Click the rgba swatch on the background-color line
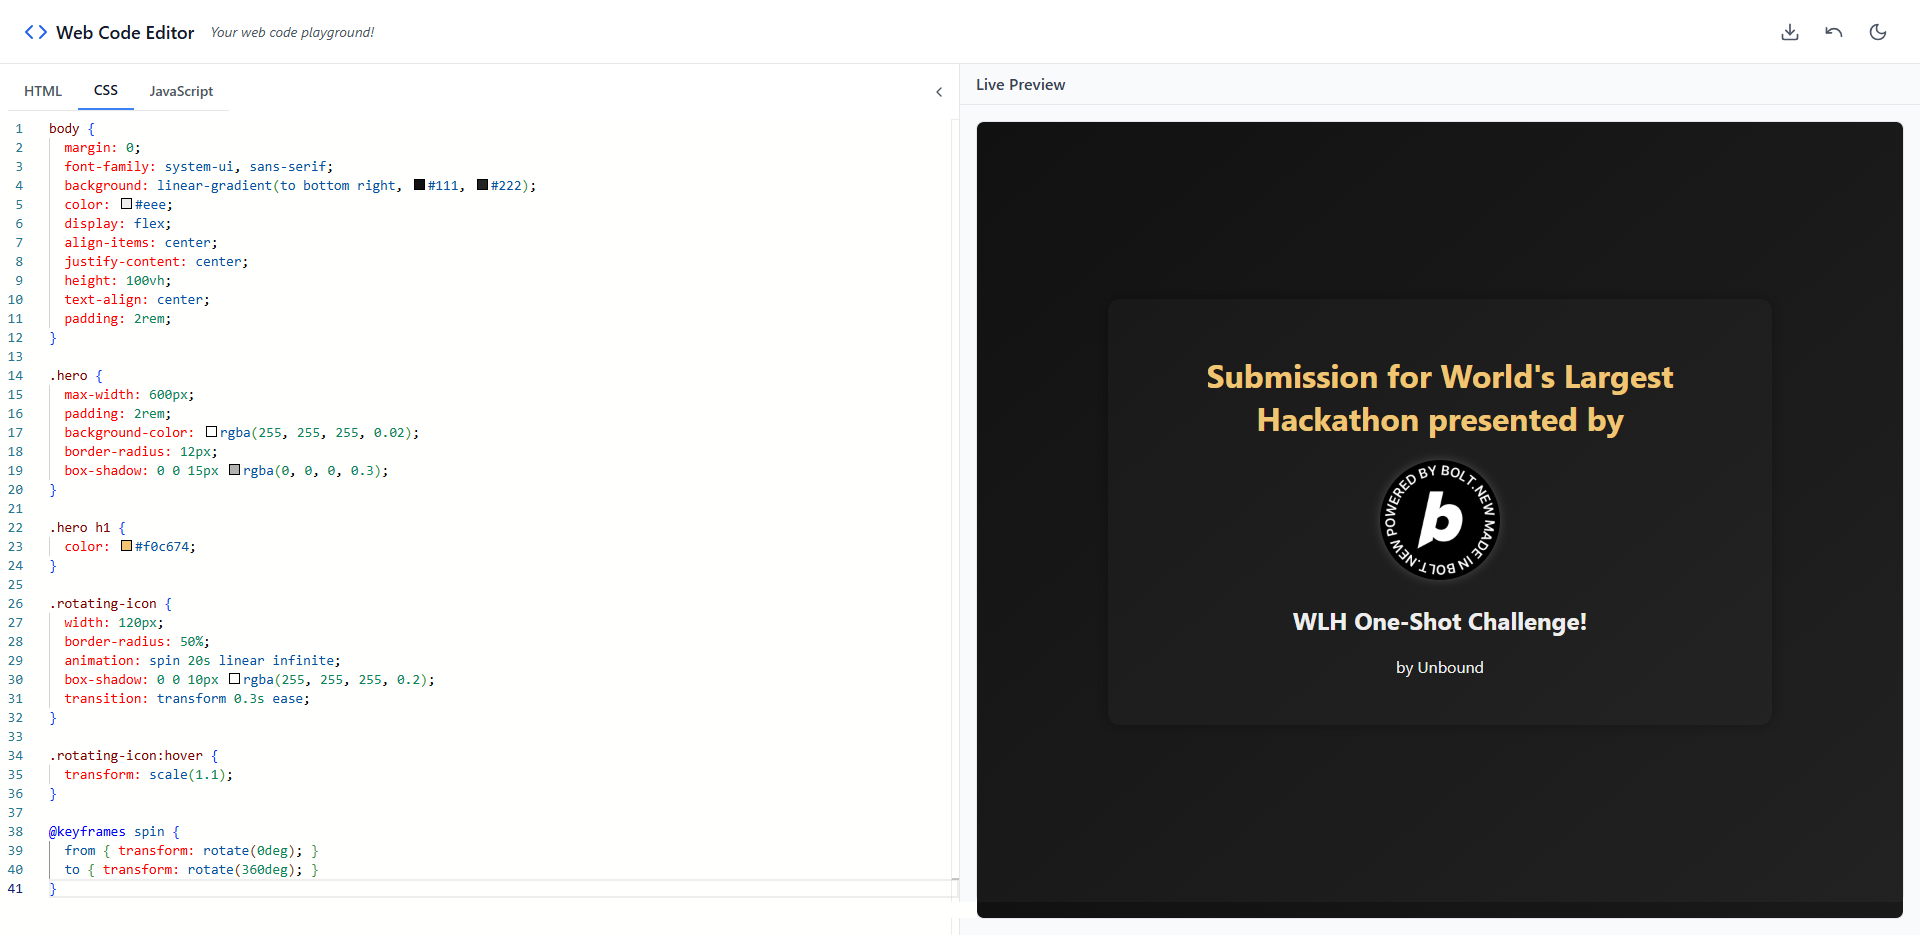Screen dimensions: 1920x935 tap(212, 432)
